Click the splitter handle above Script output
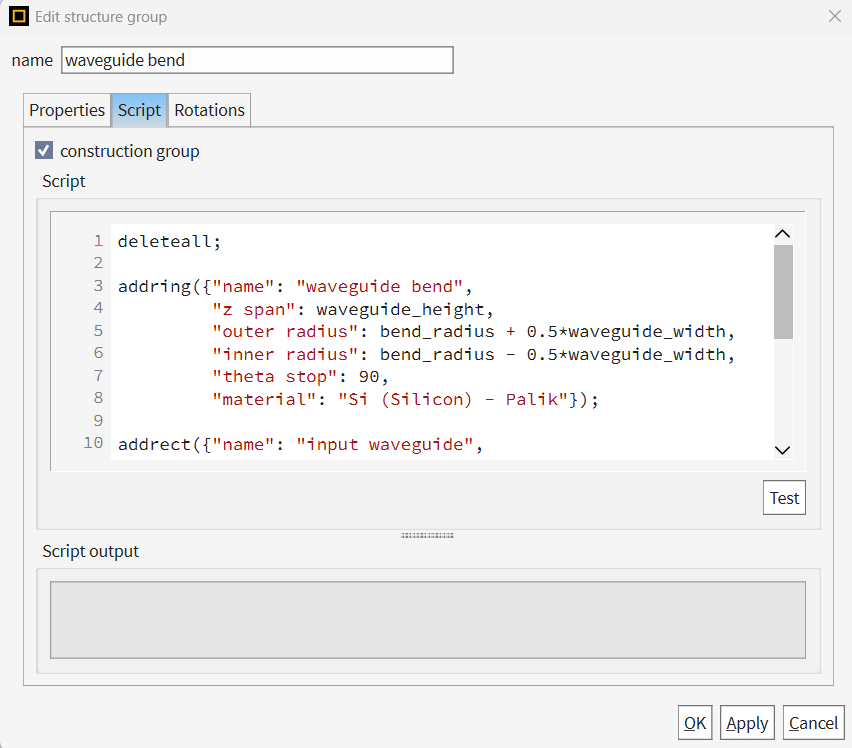The image size is (852, 748). pos(427,536)
